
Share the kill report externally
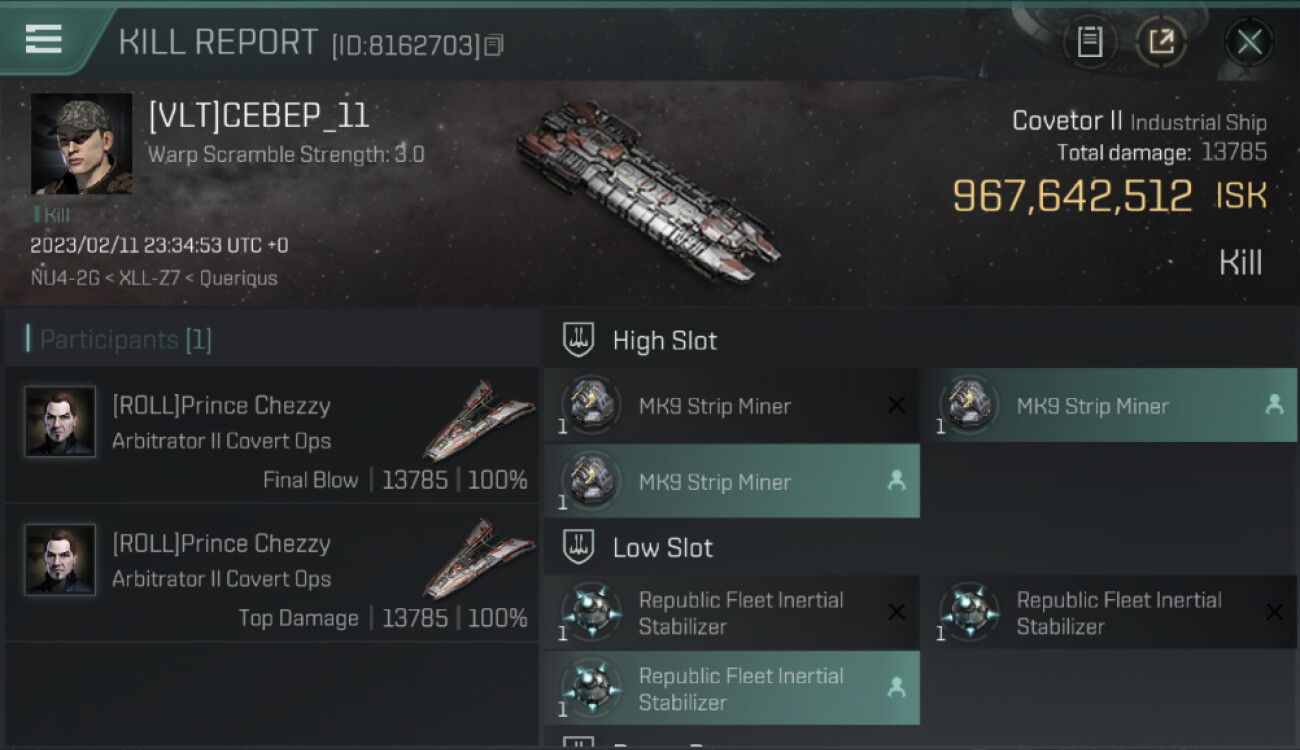[x=1161, y=42]
